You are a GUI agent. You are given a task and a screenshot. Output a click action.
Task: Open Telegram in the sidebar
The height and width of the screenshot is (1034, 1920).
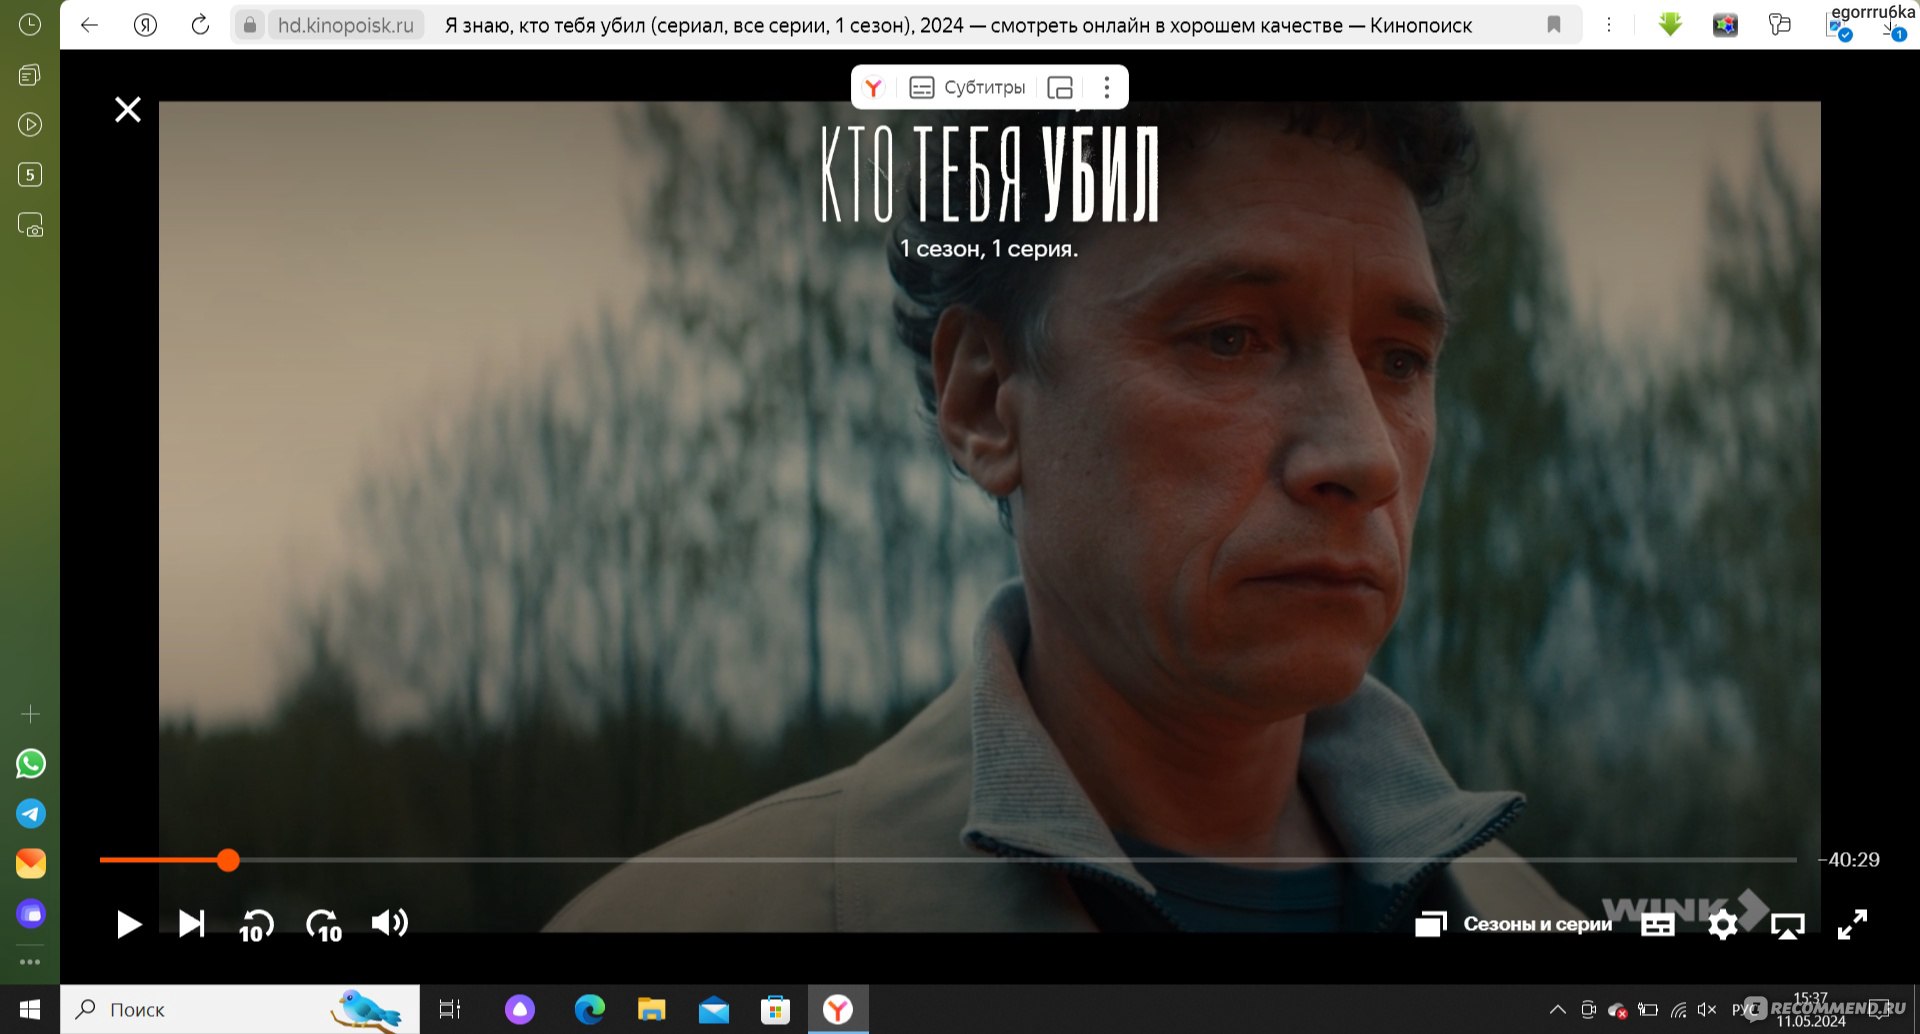tap(30, 814)
